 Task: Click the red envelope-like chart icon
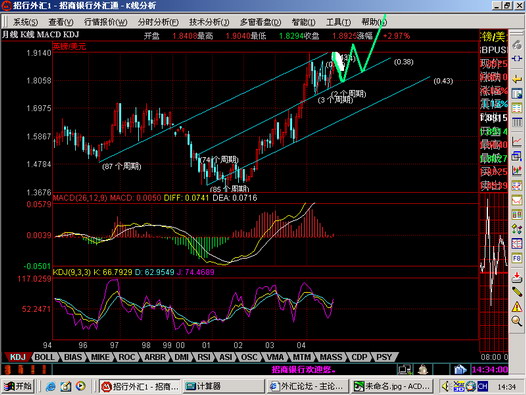point(517,200)
